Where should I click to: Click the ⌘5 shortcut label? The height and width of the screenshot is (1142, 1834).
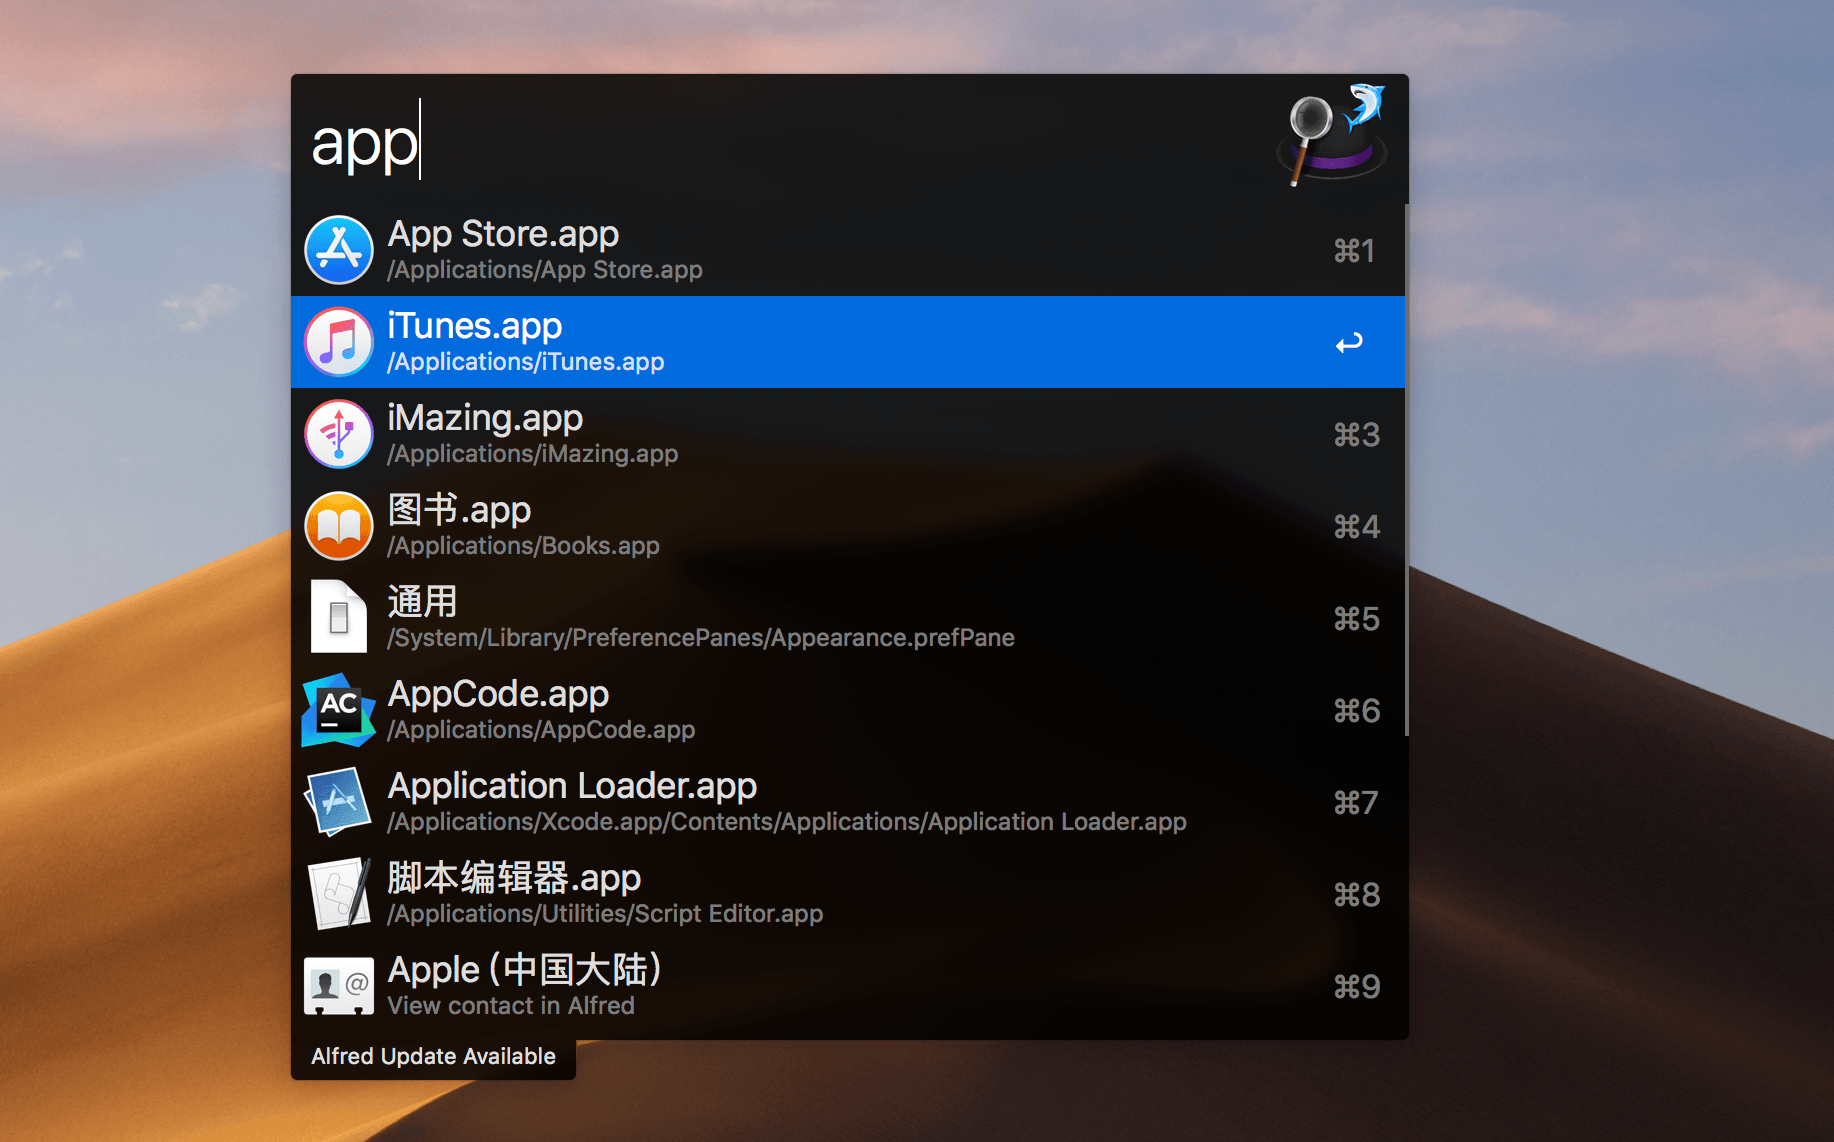coord(1357,619)
